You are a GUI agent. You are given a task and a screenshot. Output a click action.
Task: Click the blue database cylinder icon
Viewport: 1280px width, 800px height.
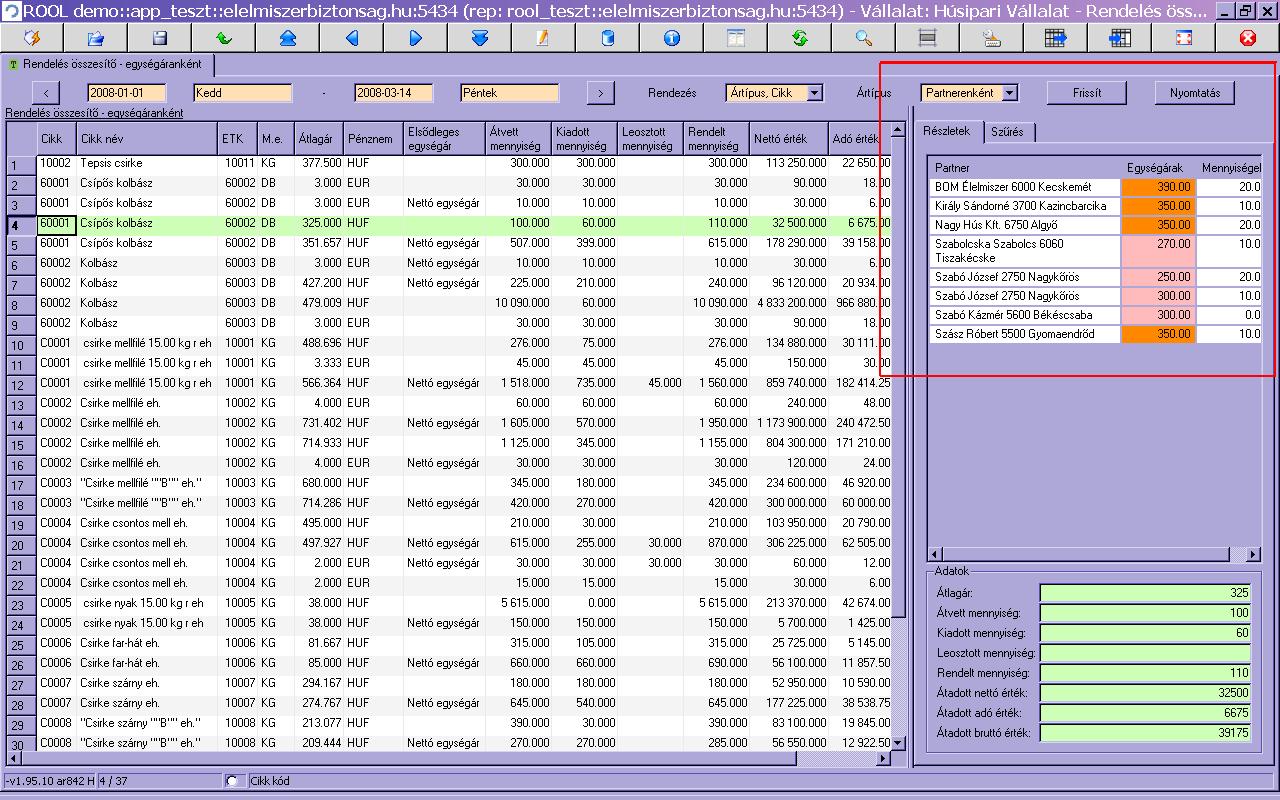pyautogui.click(x=607, y=38)
